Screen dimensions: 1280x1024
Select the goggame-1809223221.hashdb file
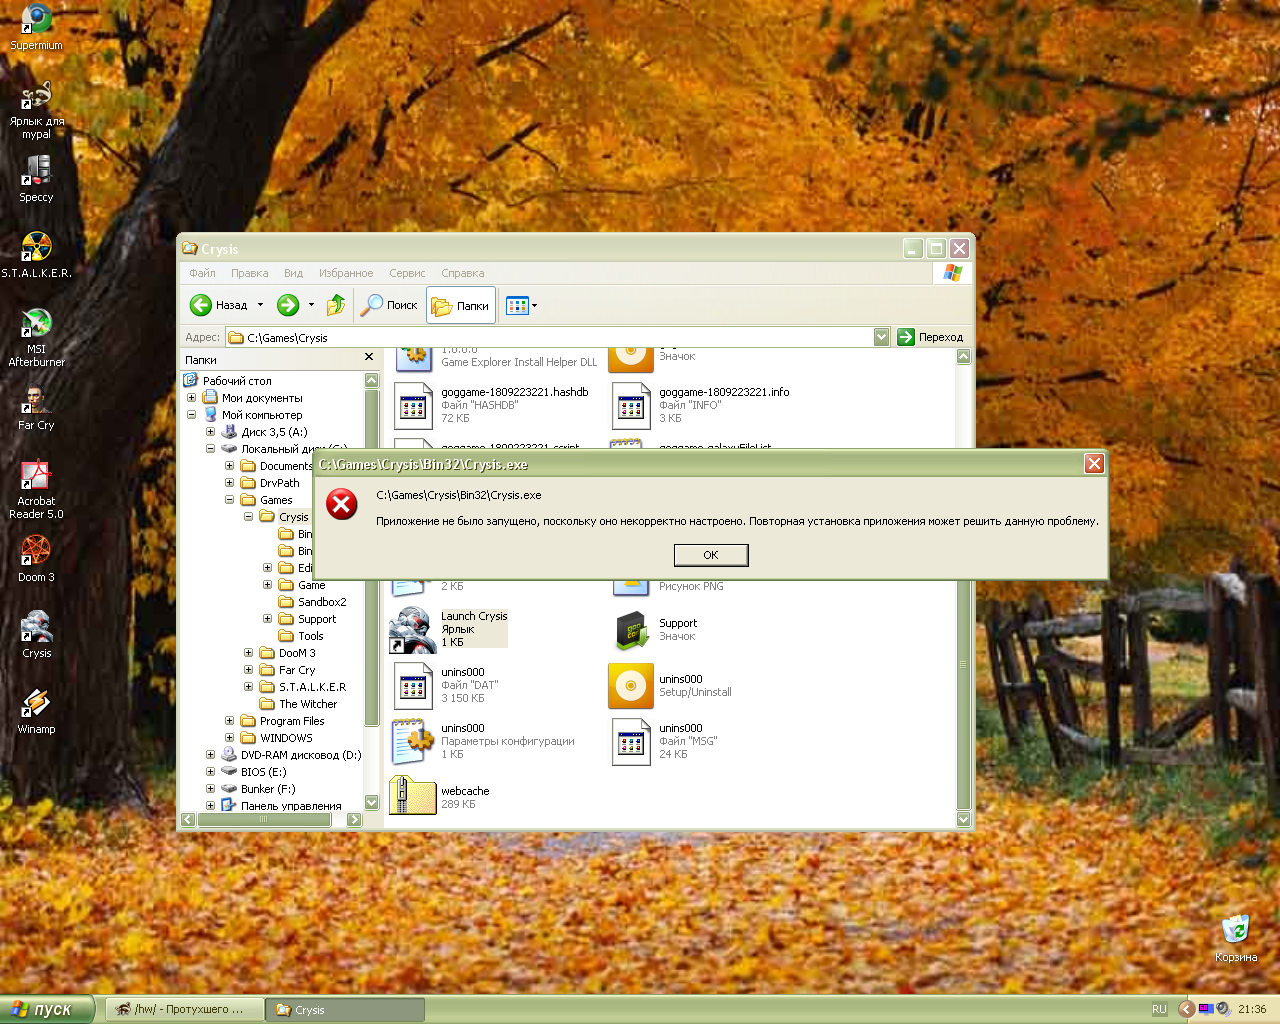tap(491, 405)
